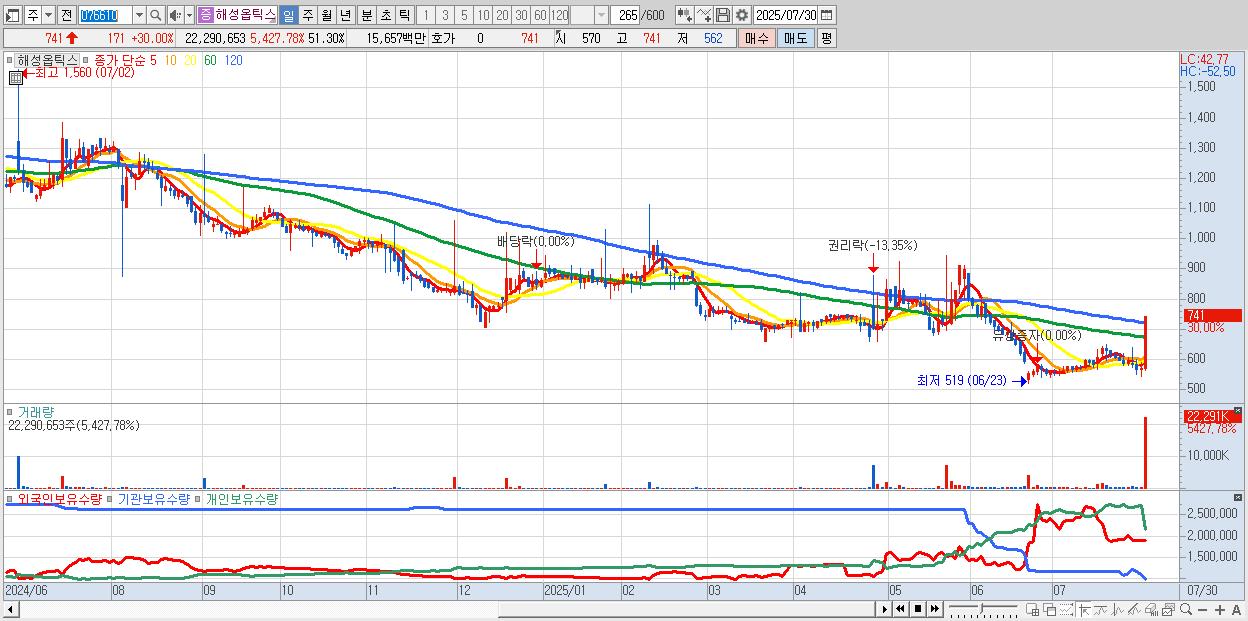
Task: Open the calendar date picker icon
Action: 827,15
